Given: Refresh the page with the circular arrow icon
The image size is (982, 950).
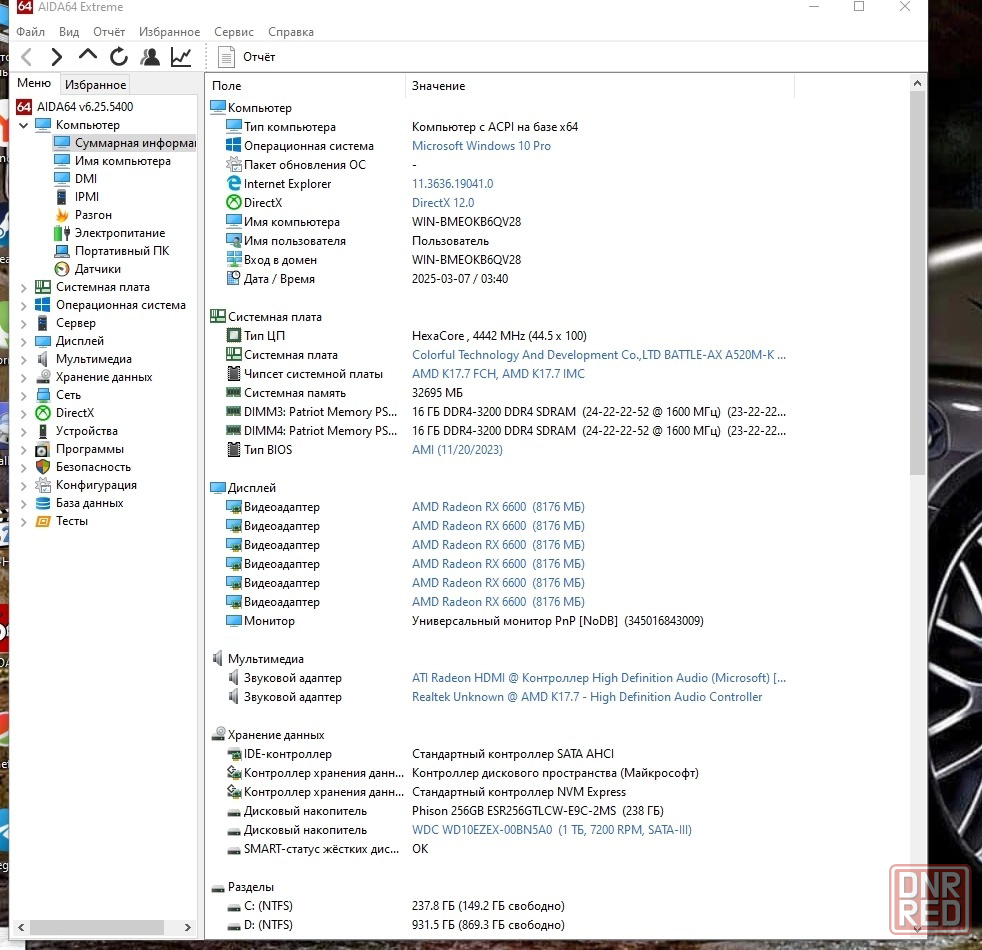Looking at the screenshot, I should pyautogui.click(x=118, y=57).
